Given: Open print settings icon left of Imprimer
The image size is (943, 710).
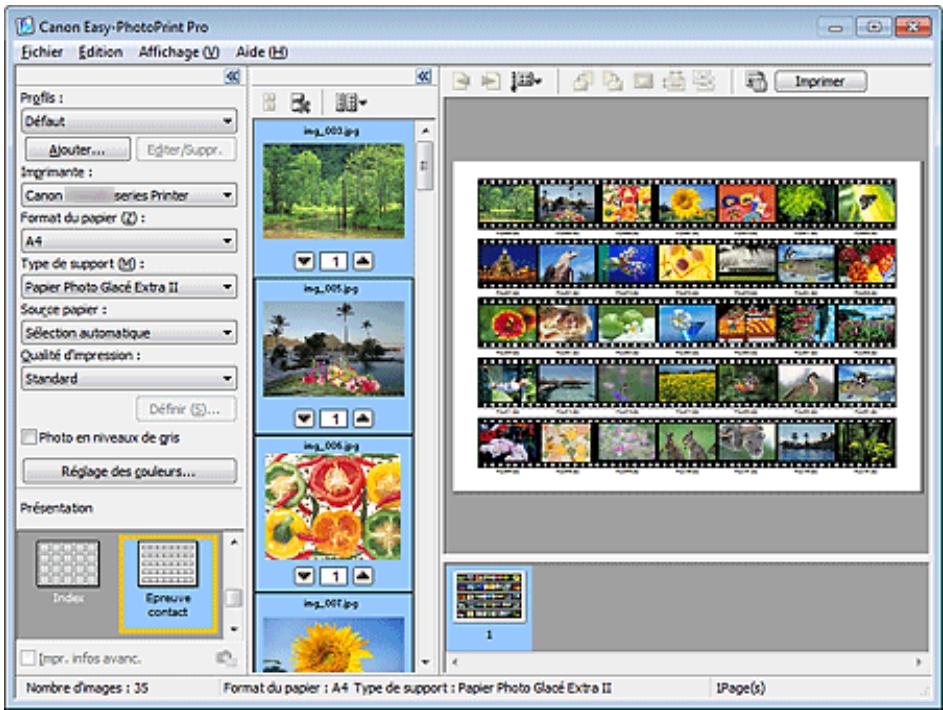Looking at the screenshot, I should 756,81.
